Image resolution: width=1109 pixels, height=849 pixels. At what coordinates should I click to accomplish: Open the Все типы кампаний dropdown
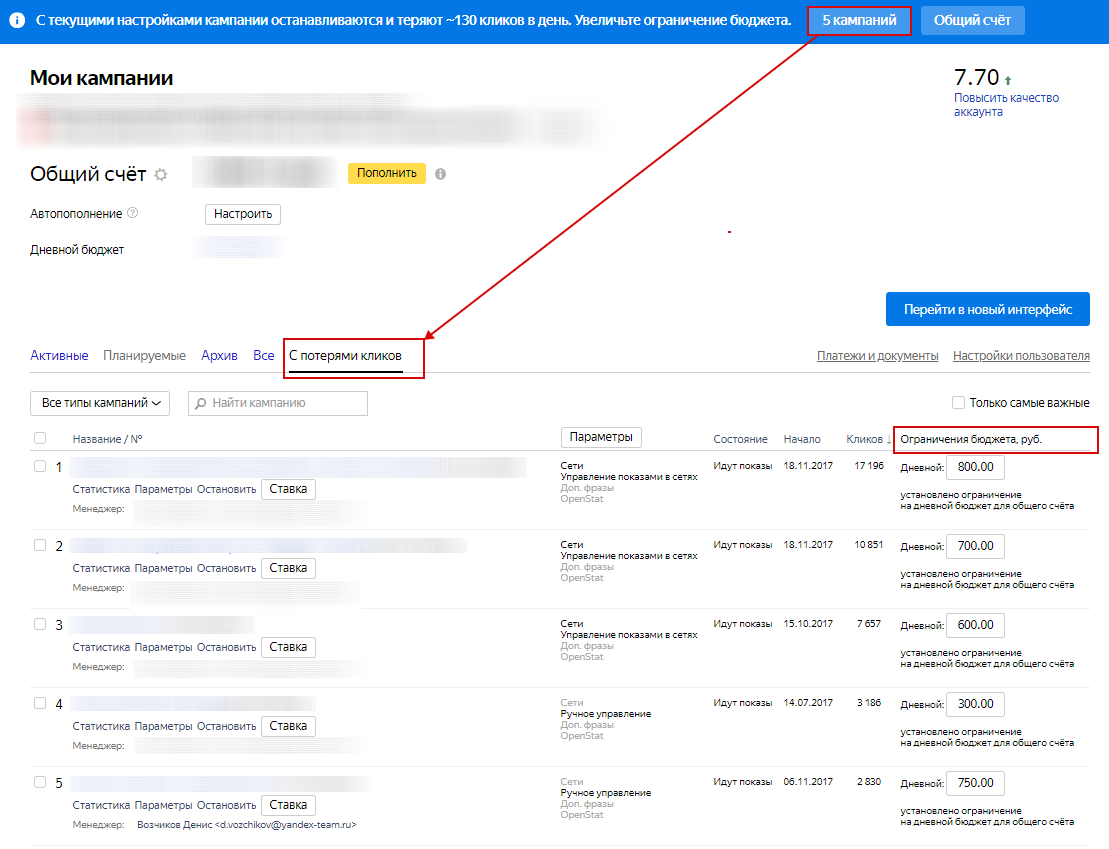tap(100, 403)
